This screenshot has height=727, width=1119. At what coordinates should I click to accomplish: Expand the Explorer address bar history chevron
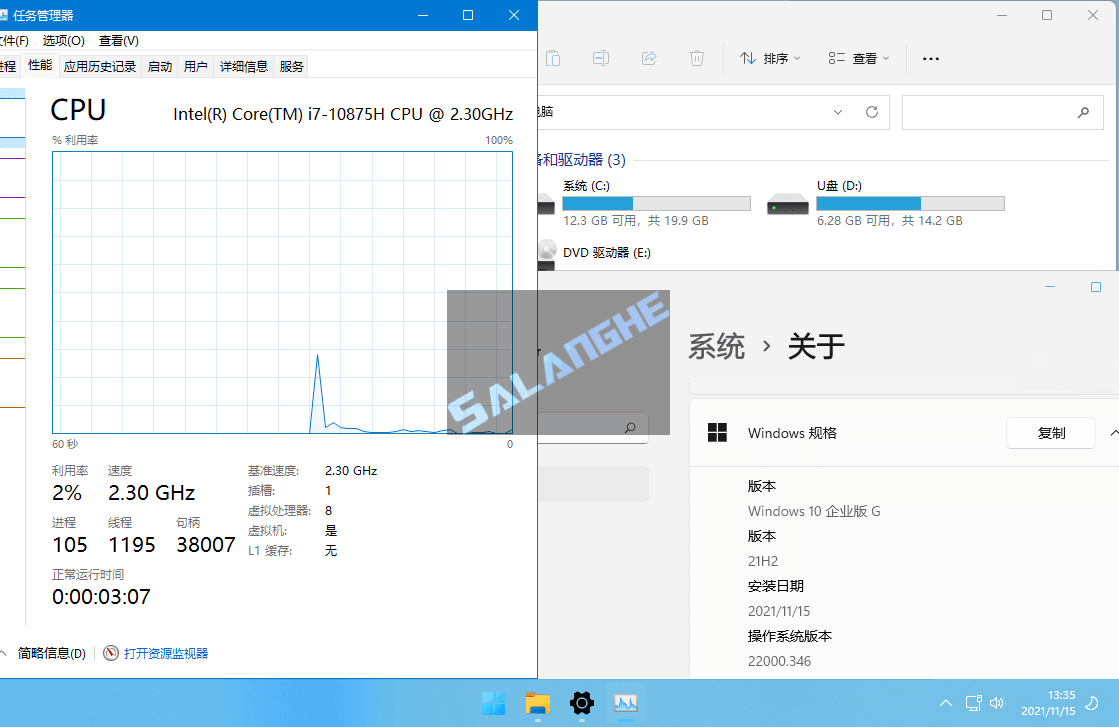pyautogui.click(x=838, y=112)
